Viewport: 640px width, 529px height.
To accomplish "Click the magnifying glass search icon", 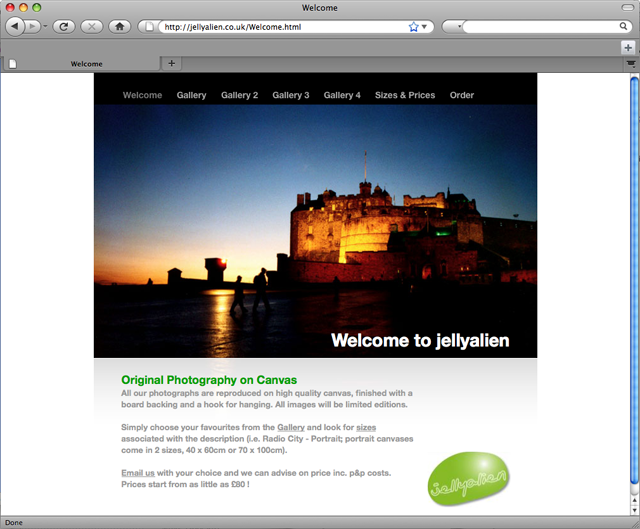I will tap(623, 27).
